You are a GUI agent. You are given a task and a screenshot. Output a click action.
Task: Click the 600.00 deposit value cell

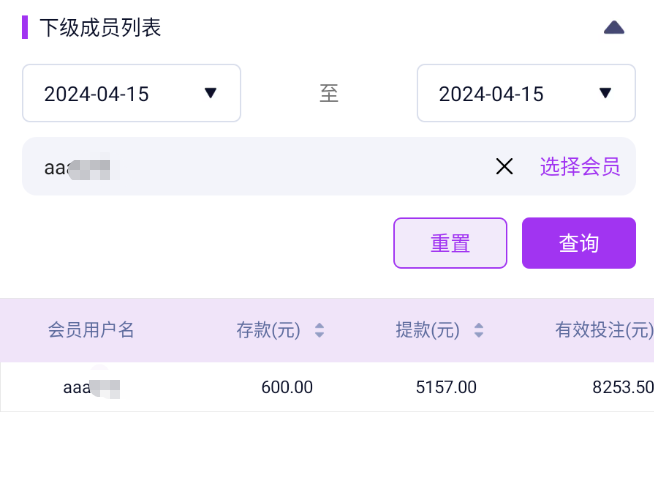(x=286, y=387)
